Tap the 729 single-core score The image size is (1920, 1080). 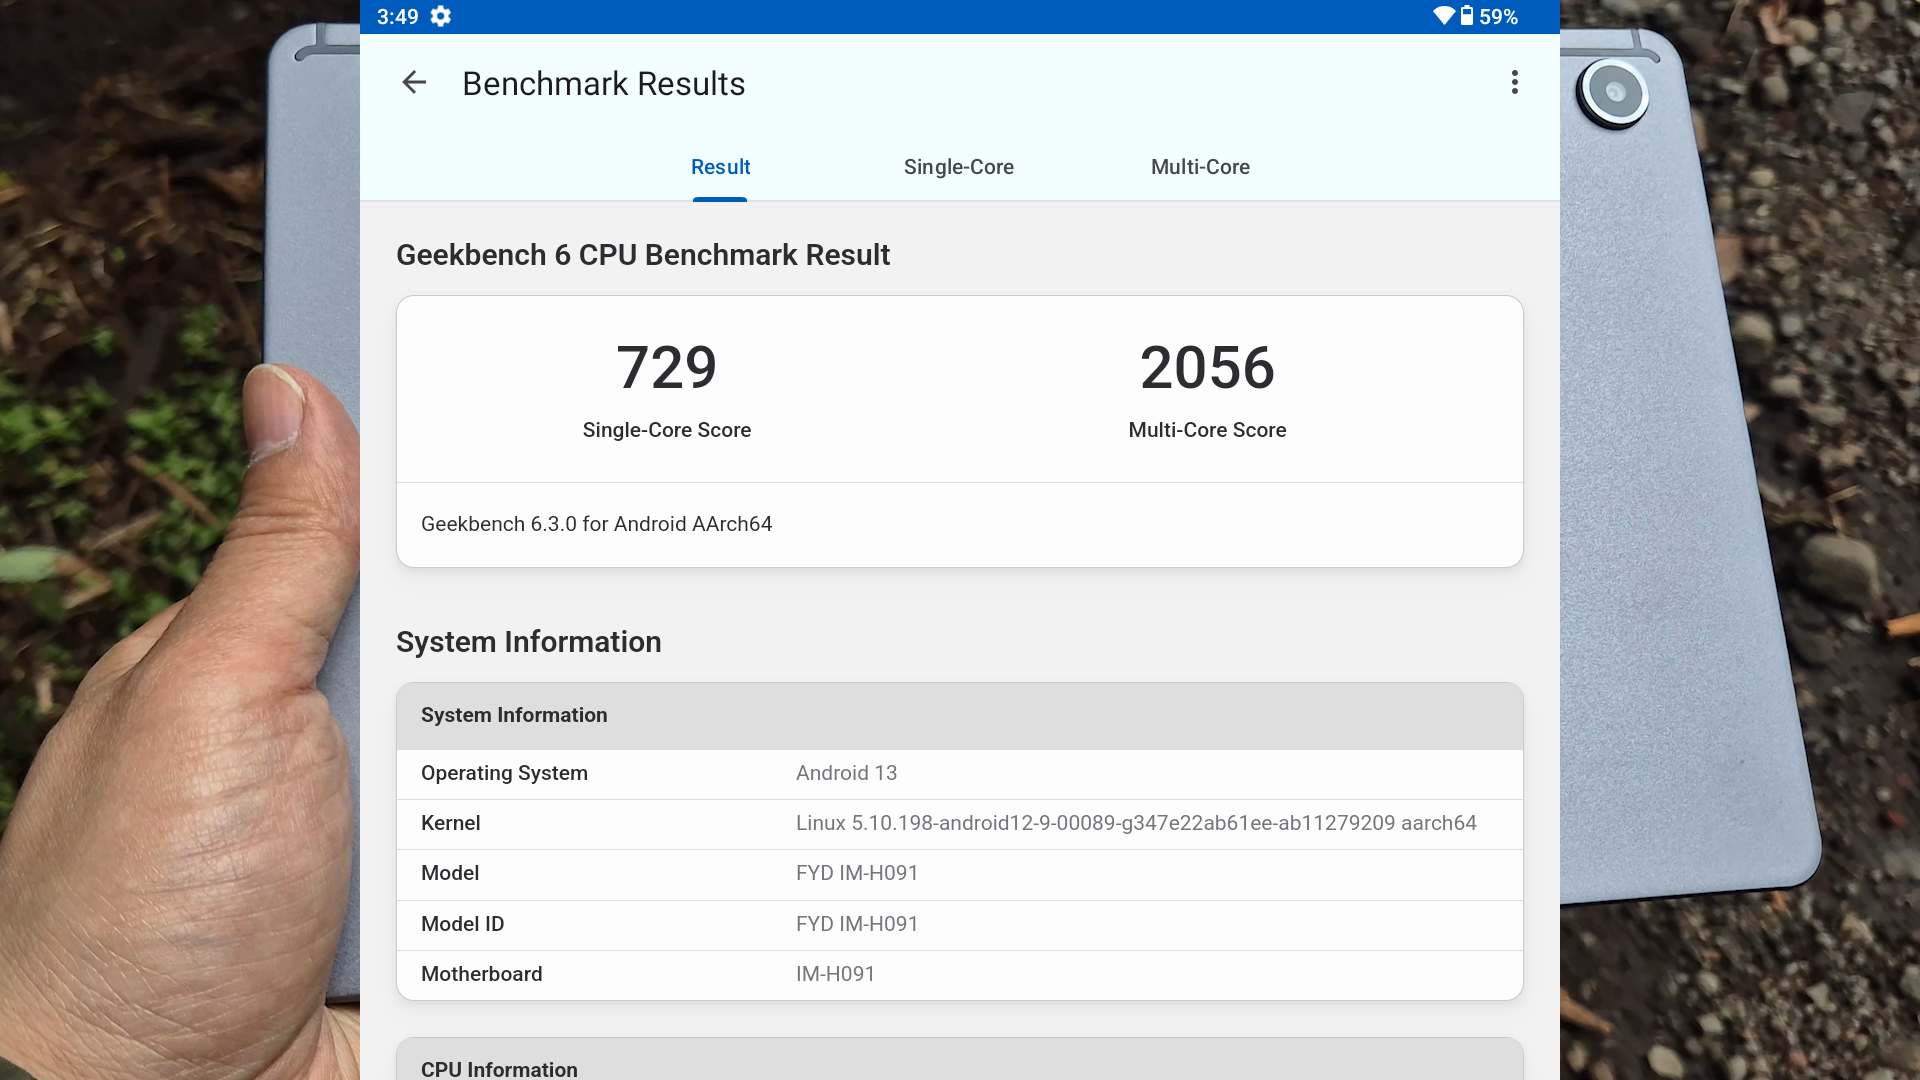666,368
